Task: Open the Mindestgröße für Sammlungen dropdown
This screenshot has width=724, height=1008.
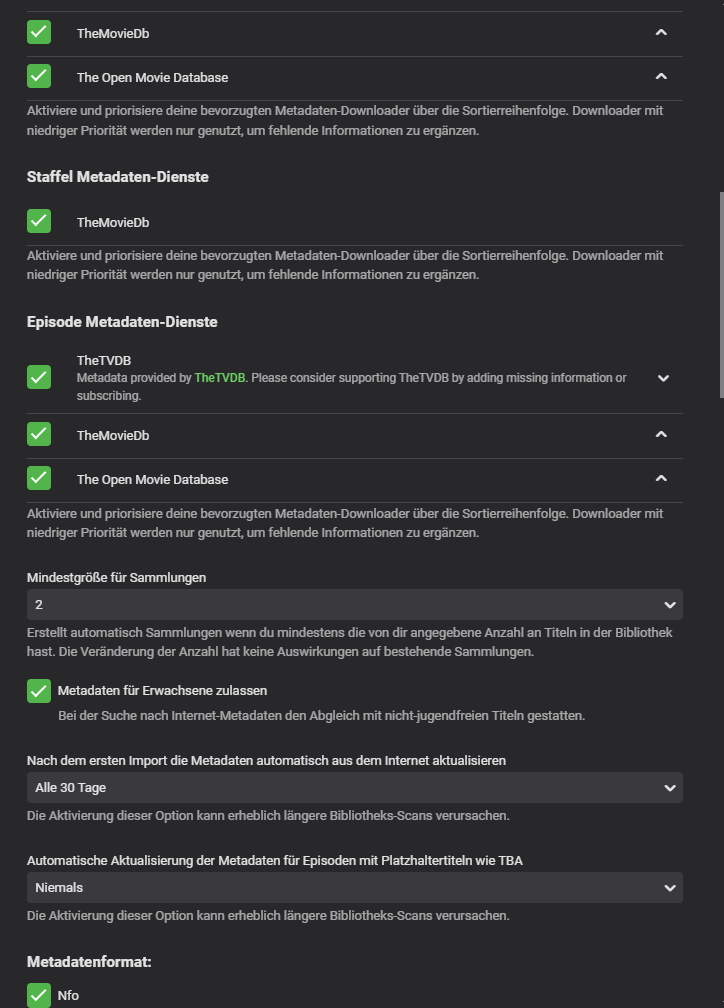Action: coord(354,605)
